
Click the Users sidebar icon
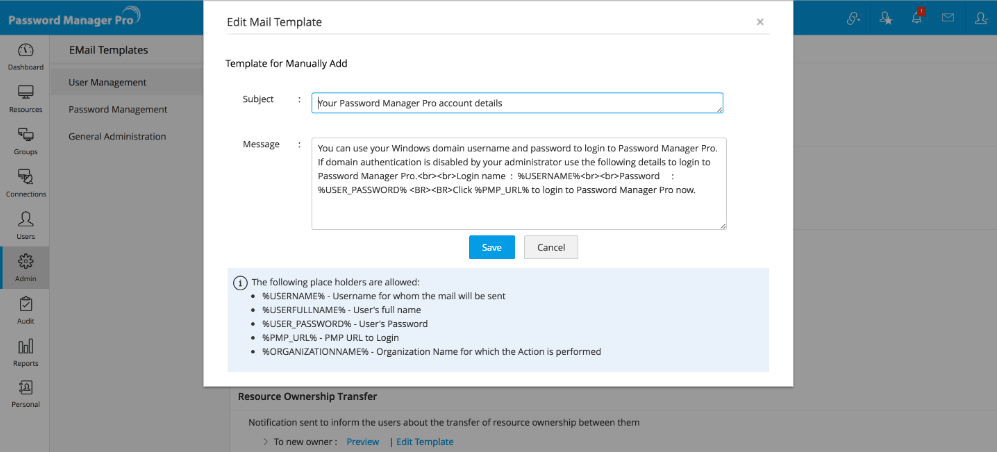pos(26,224)
